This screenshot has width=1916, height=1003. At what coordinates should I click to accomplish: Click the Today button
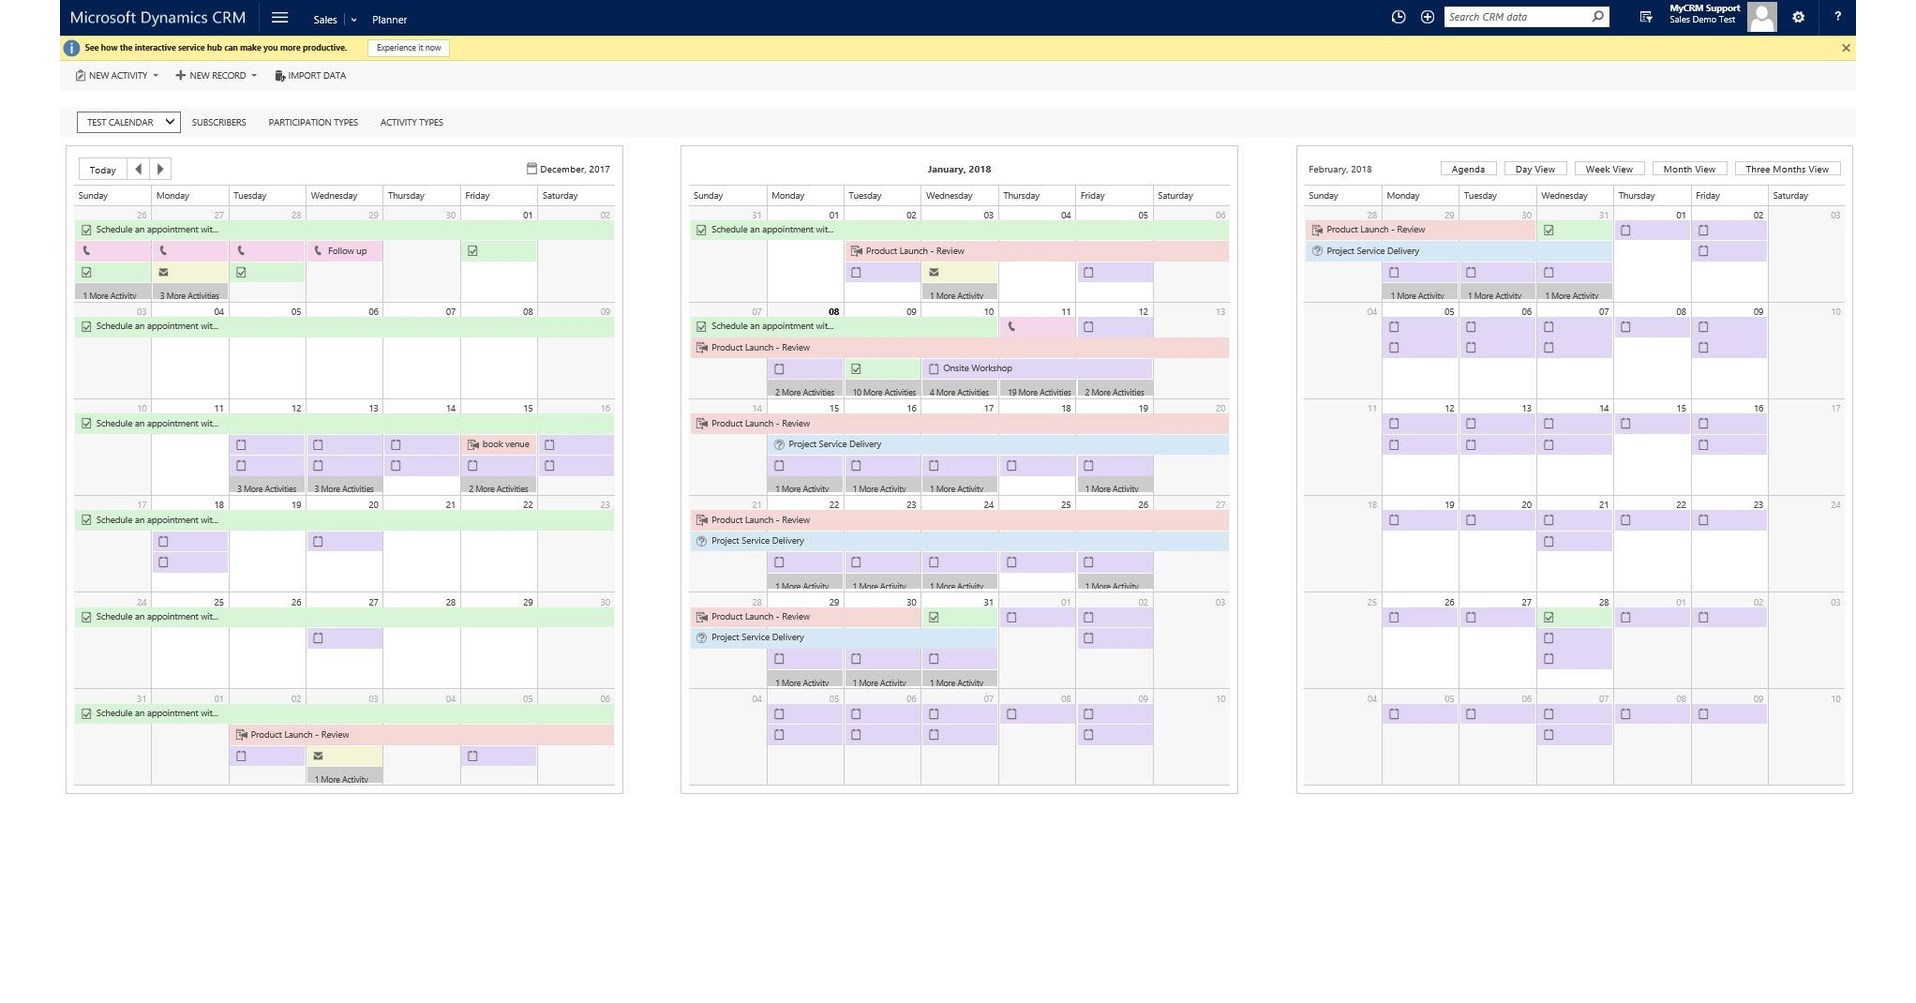pos(102,169)
